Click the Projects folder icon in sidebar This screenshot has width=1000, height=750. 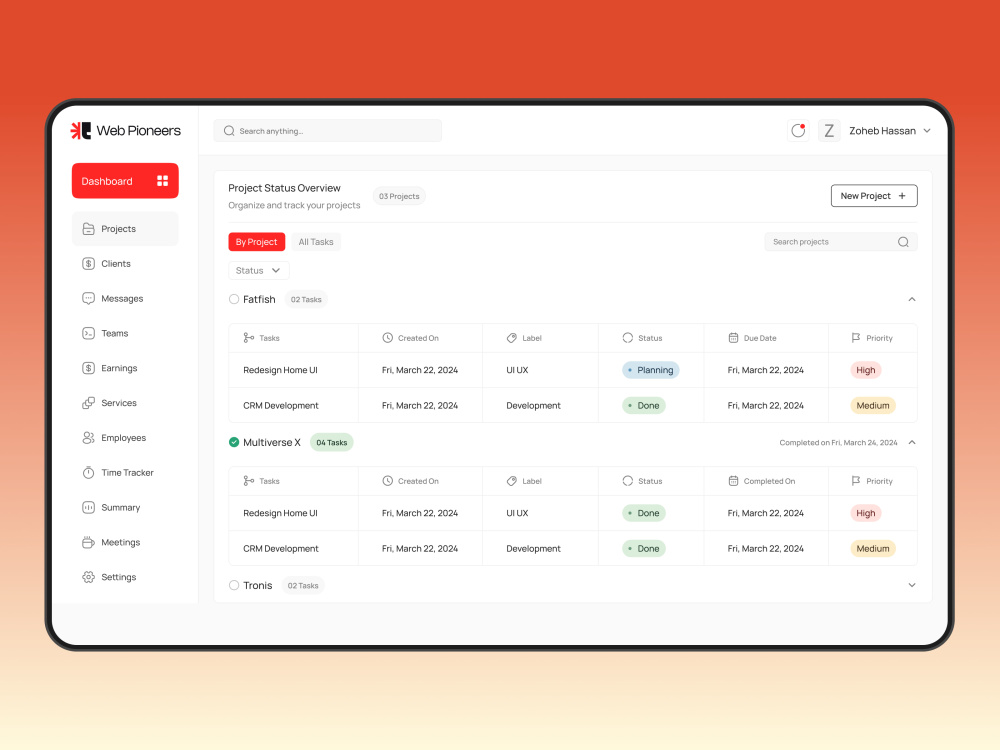tap(89, 229)
